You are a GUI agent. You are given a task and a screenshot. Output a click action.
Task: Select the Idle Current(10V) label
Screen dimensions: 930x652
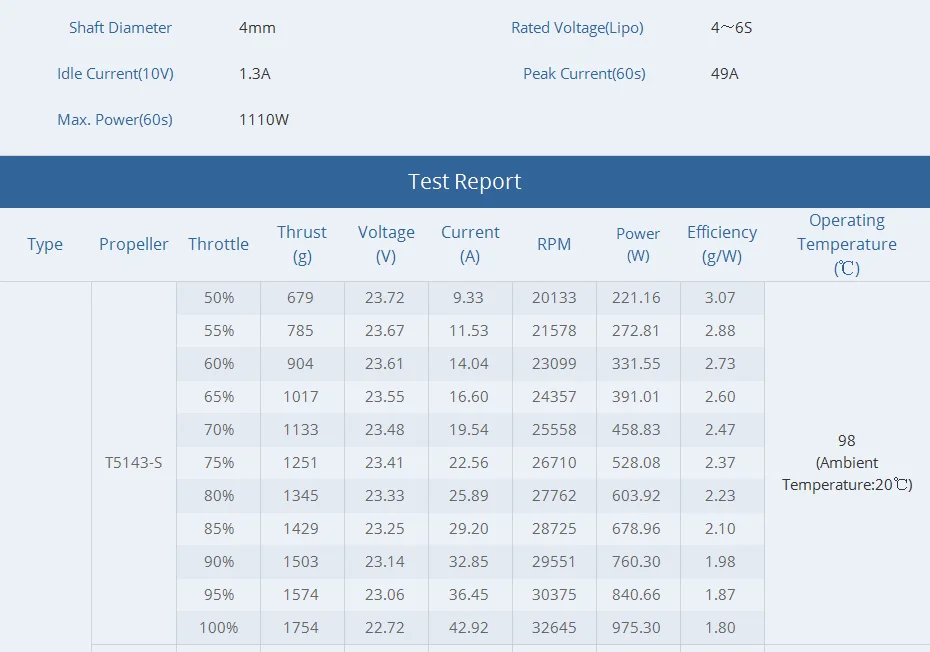(x=115, y=74)
